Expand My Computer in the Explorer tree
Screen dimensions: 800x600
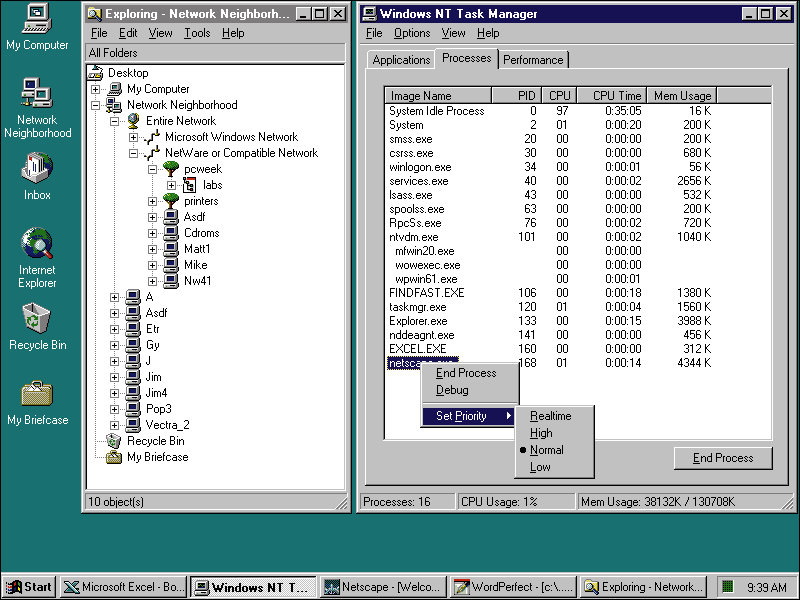pos(95,89)
